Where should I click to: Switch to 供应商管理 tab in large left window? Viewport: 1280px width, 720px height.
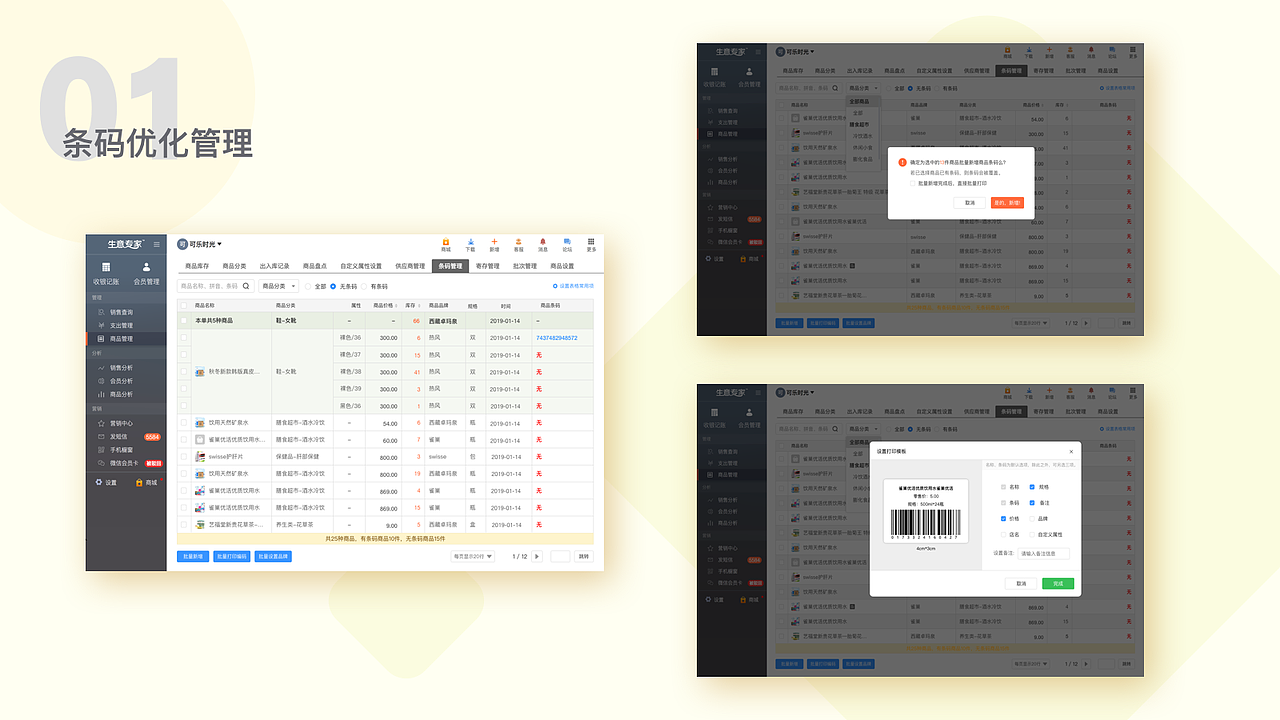click(x=410, y=266)
